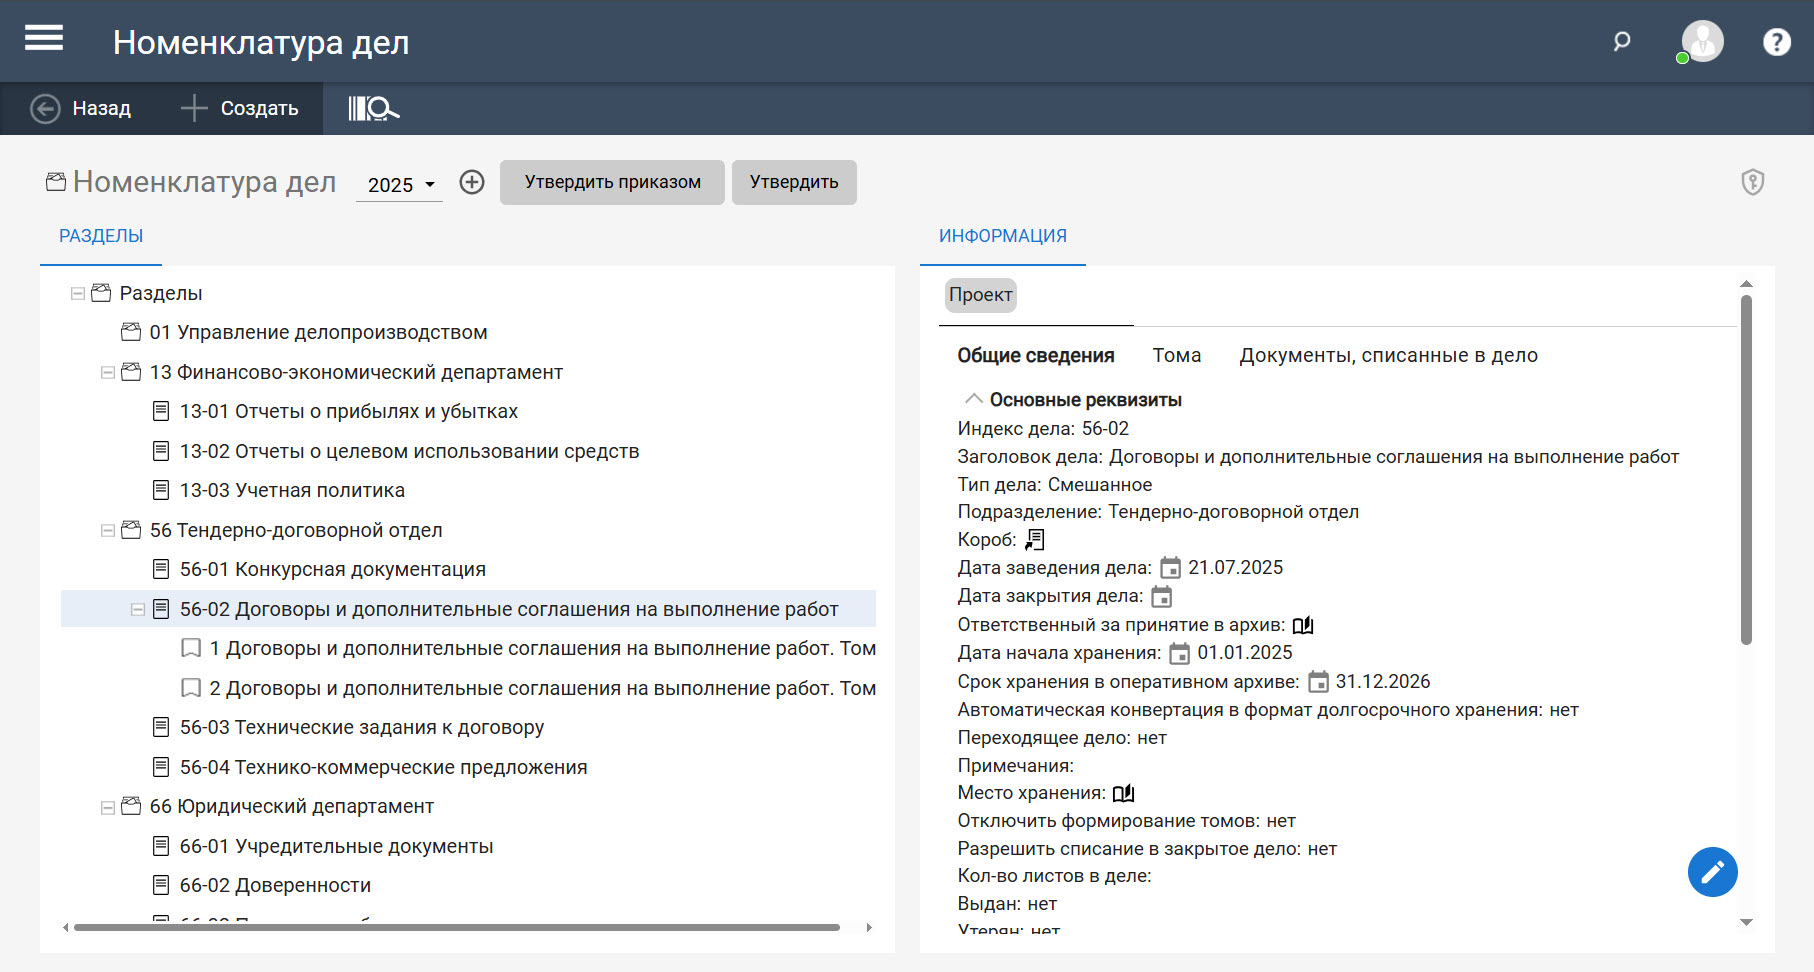Click the blue pencil edit button
The image size is (1814, 972).
(x=1712, y=872)
